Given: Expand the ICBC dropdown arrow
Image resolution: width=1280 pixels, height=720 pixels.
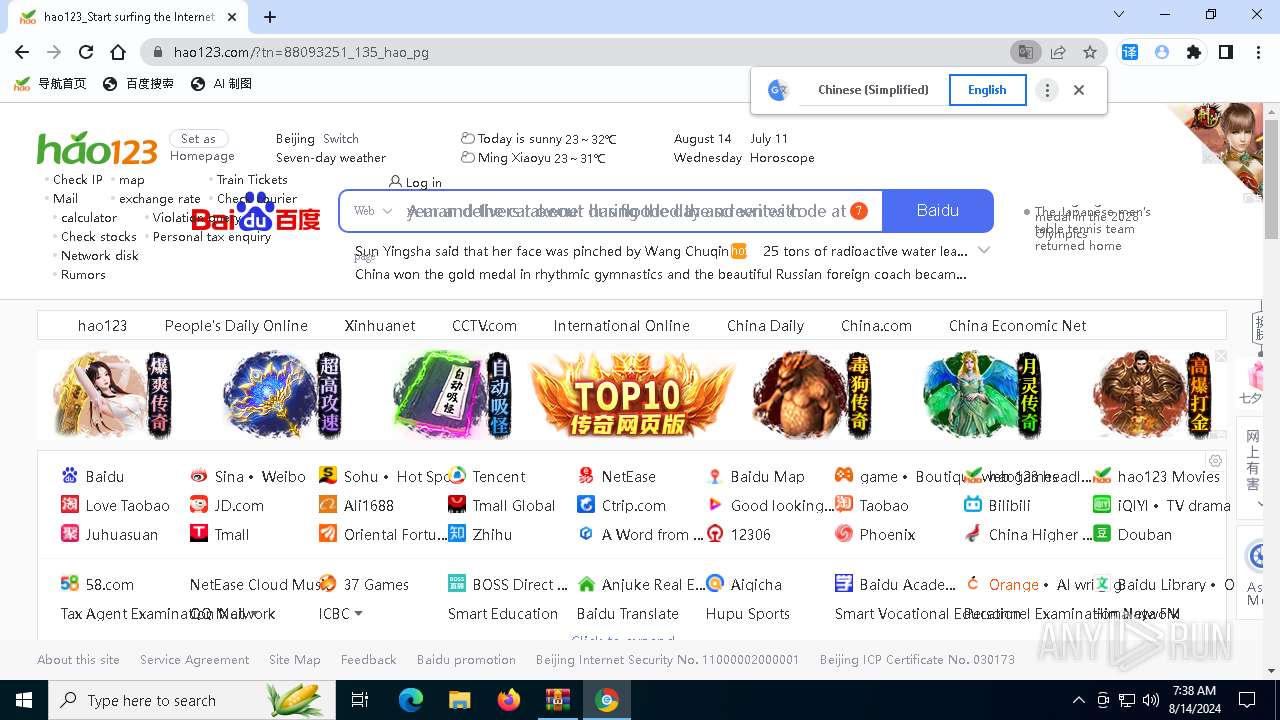Looking at the screenshot, I should tap(358, 614).
